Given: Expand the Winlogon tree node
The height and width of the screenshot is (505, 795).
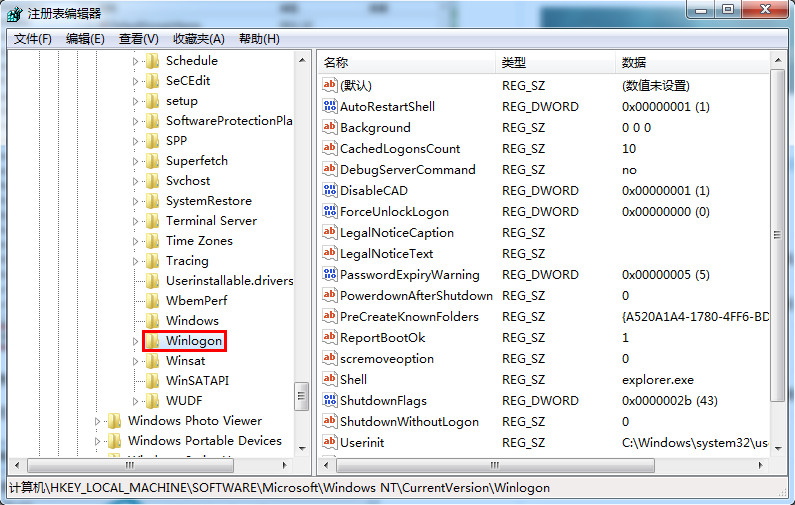Looking at the screenshot, I should point(136,341).
